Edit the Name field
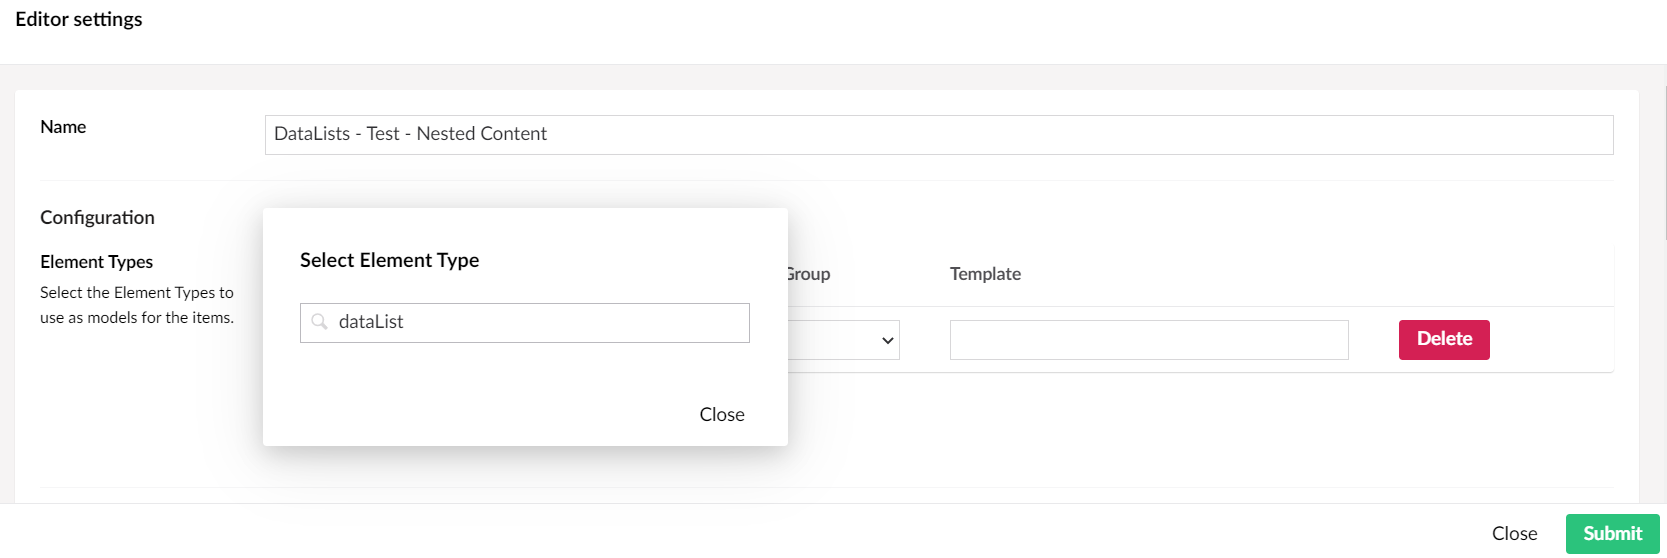Image resolution: width=1667 pixels, height=558 pixels. click(939, 135)
